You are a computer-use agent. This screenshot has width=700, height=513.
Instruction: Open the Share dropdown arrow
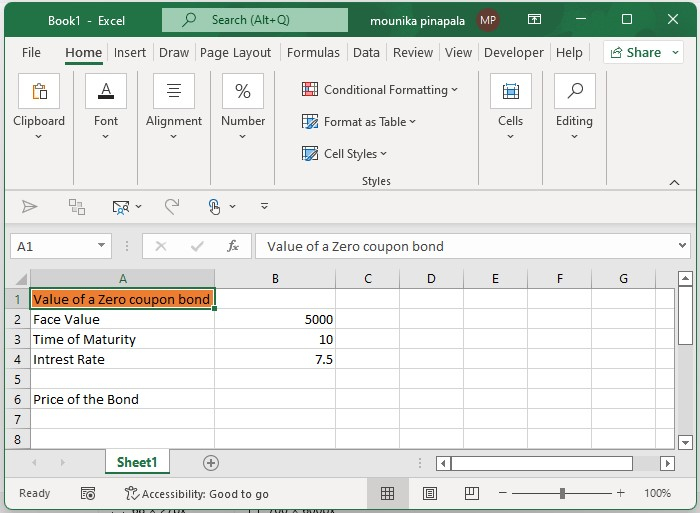675,53
